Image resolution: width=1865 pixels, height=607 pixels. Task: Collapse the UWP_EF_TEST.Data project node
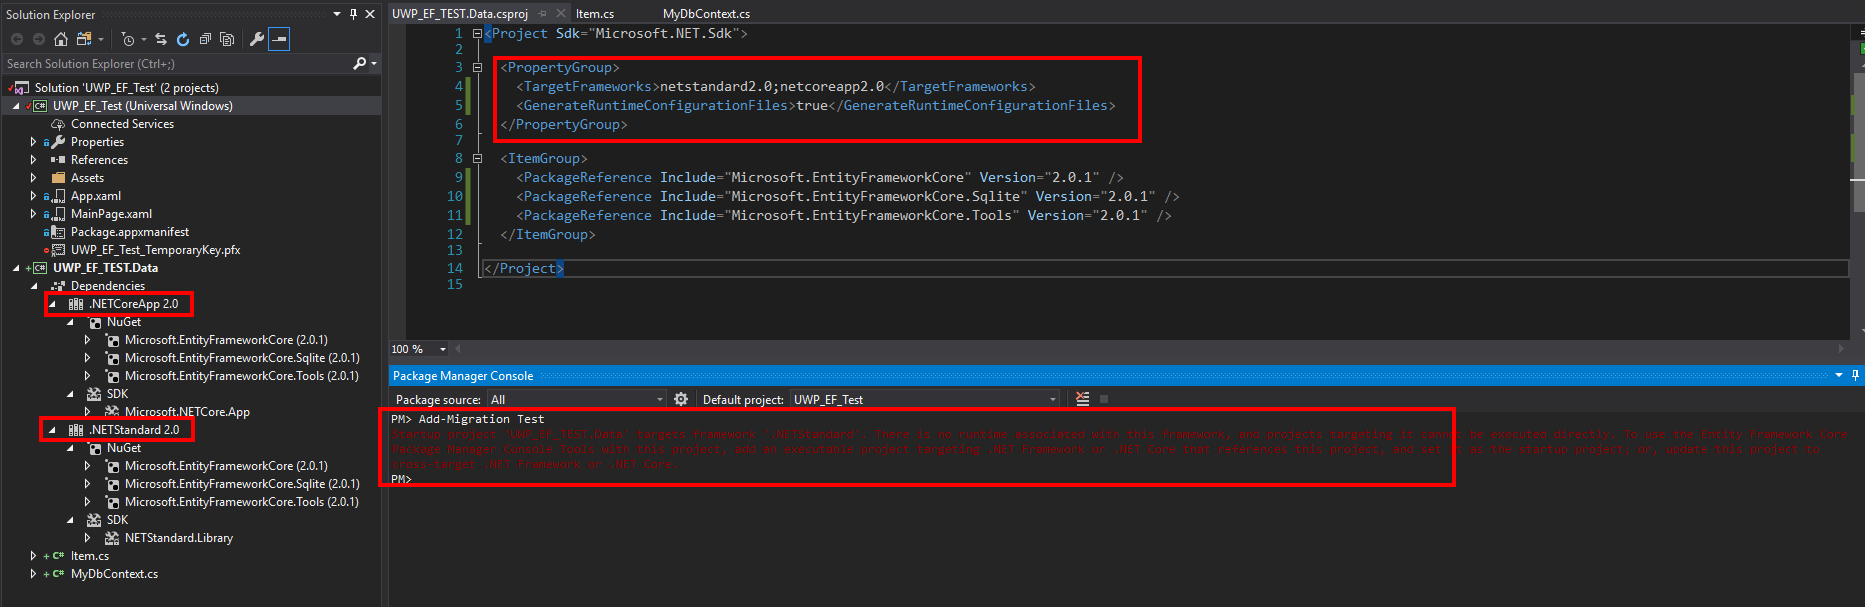[x=16, y=268]
